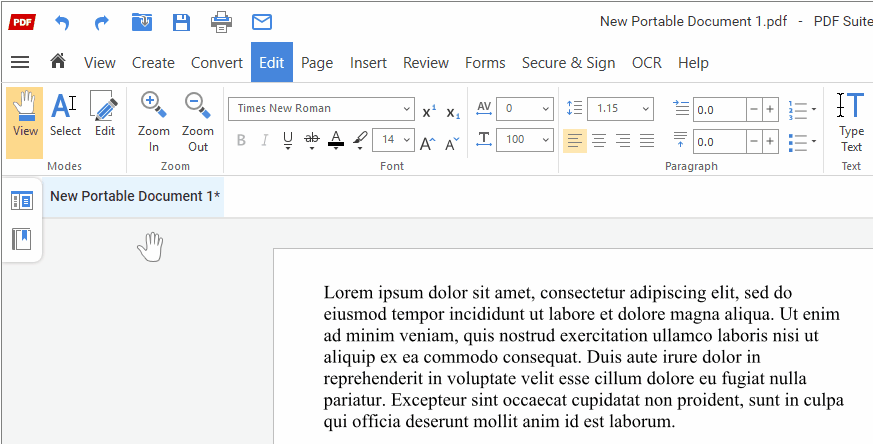This screenshot has width=873, height=444.
Task: Open the Insert ribbon tab
Action: tap(368, 62)
